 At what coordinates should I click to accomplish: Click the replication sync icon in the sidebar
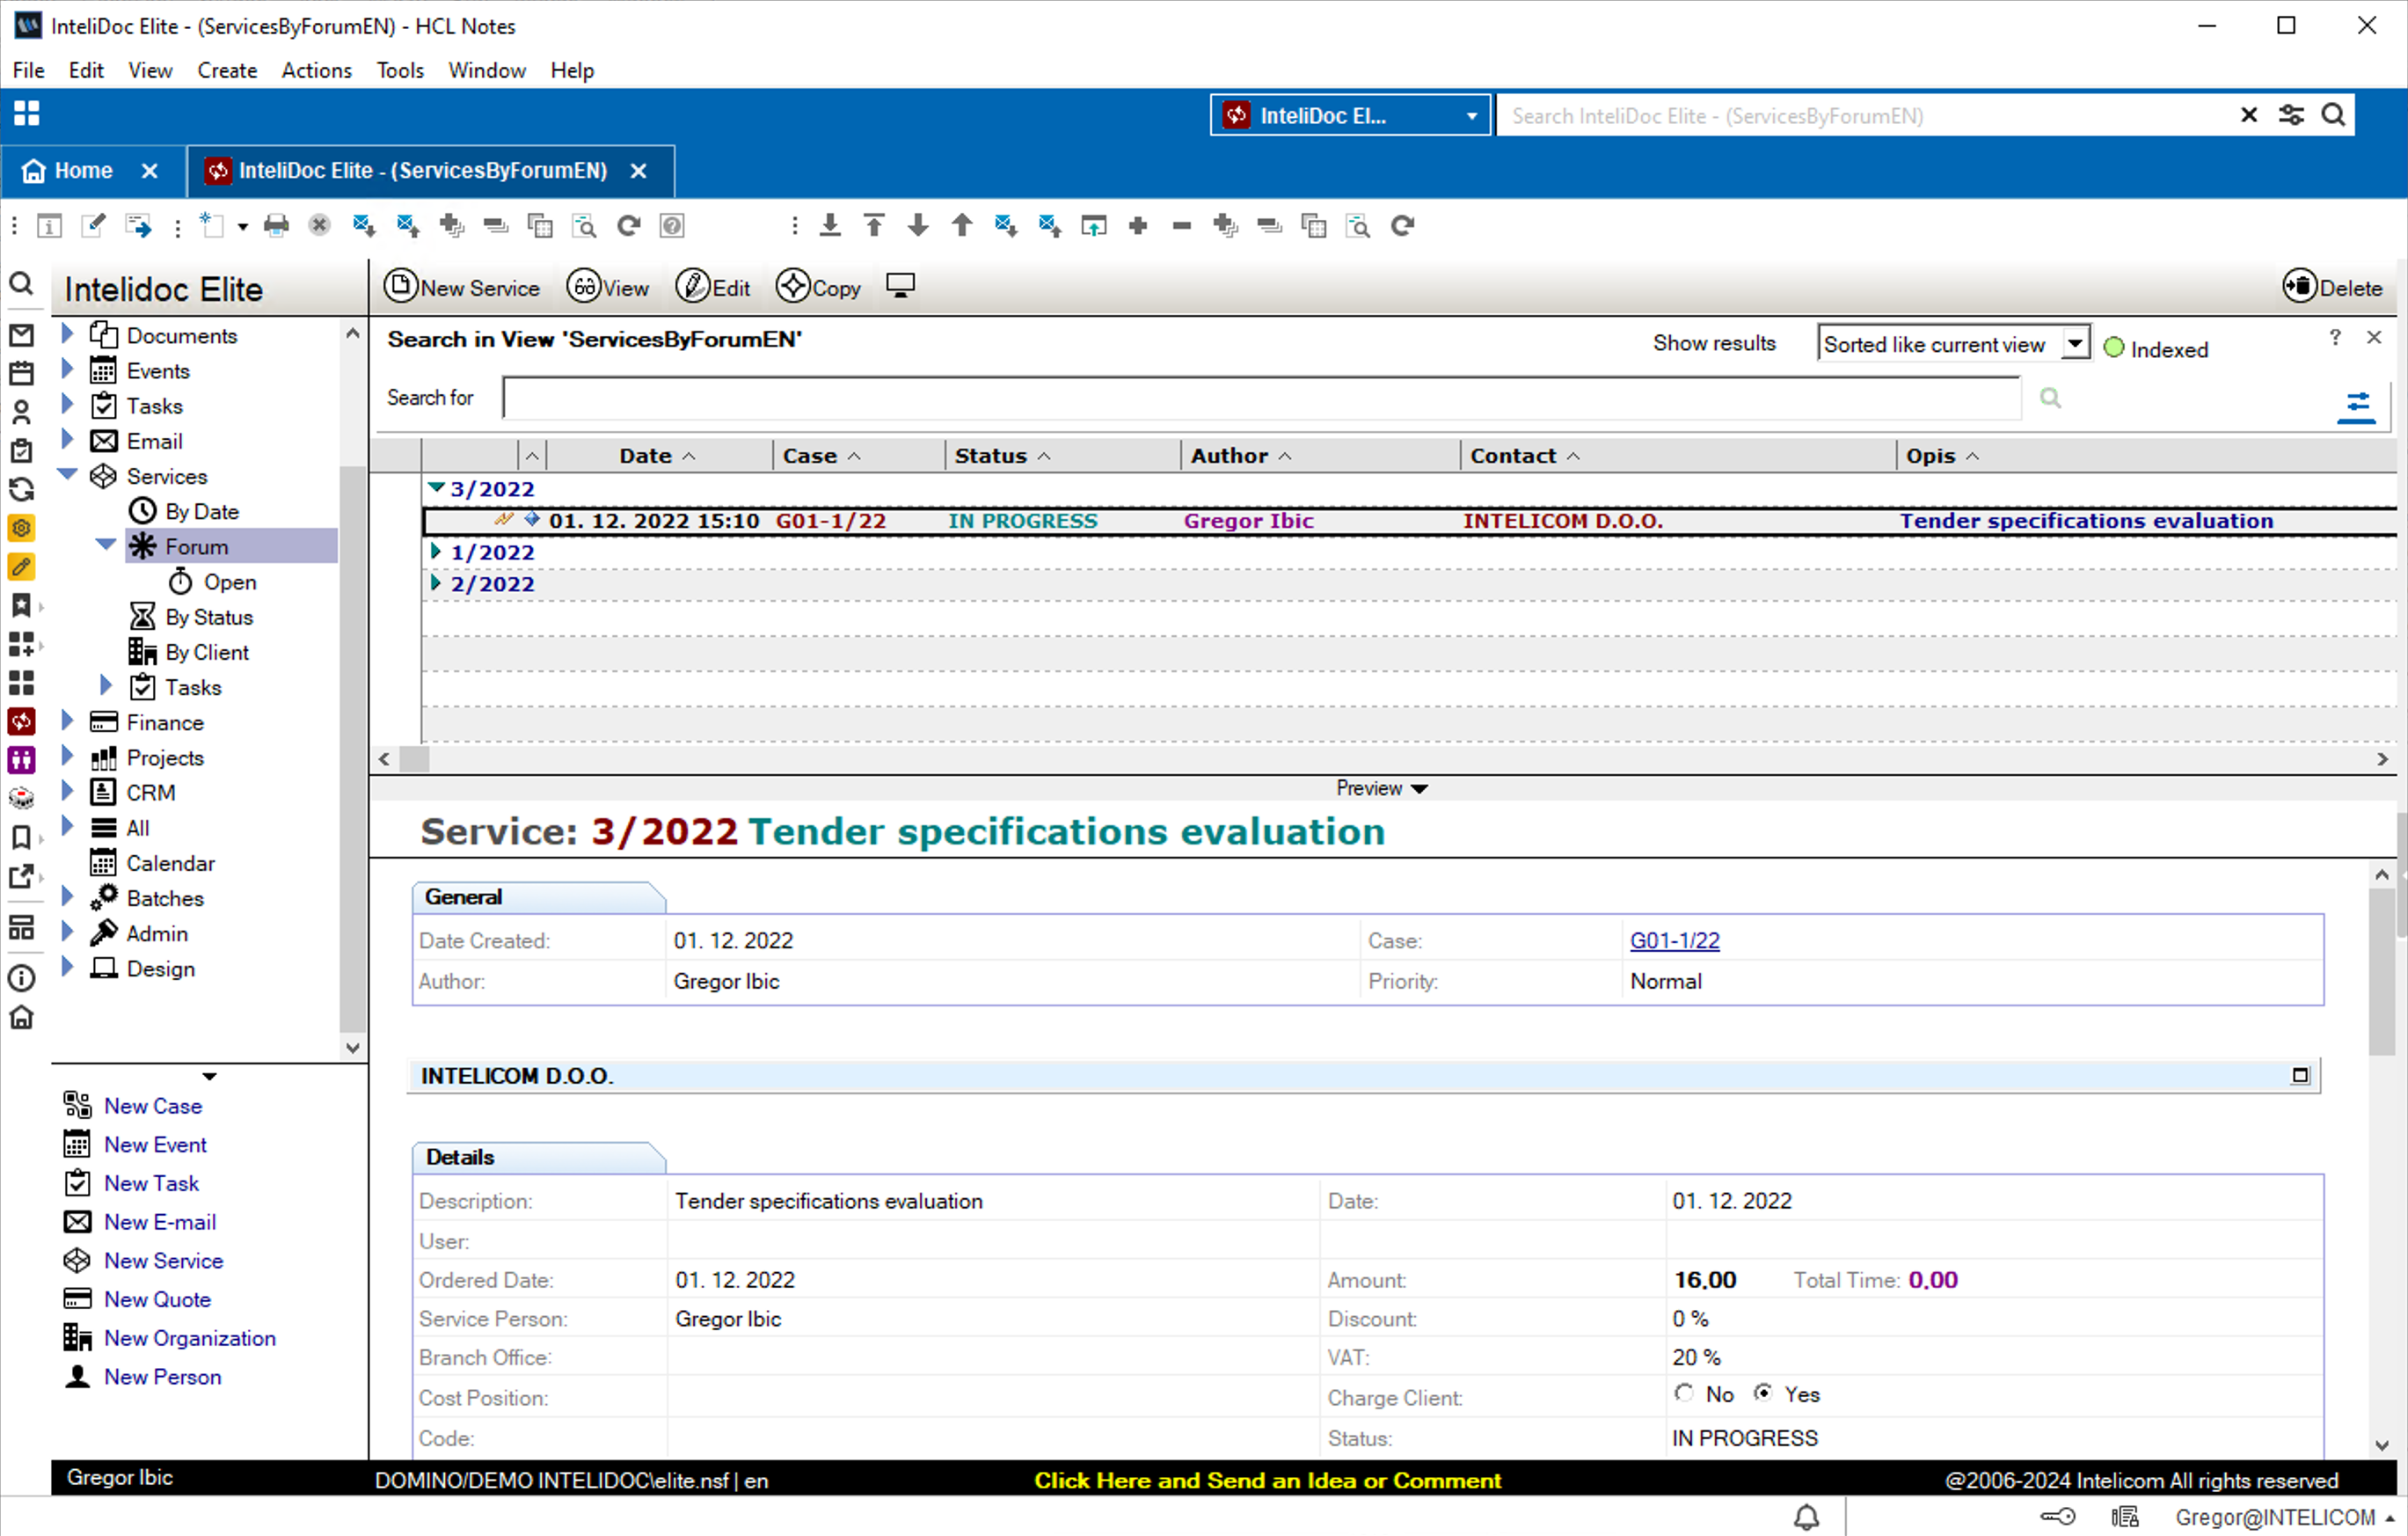point(21,489)
